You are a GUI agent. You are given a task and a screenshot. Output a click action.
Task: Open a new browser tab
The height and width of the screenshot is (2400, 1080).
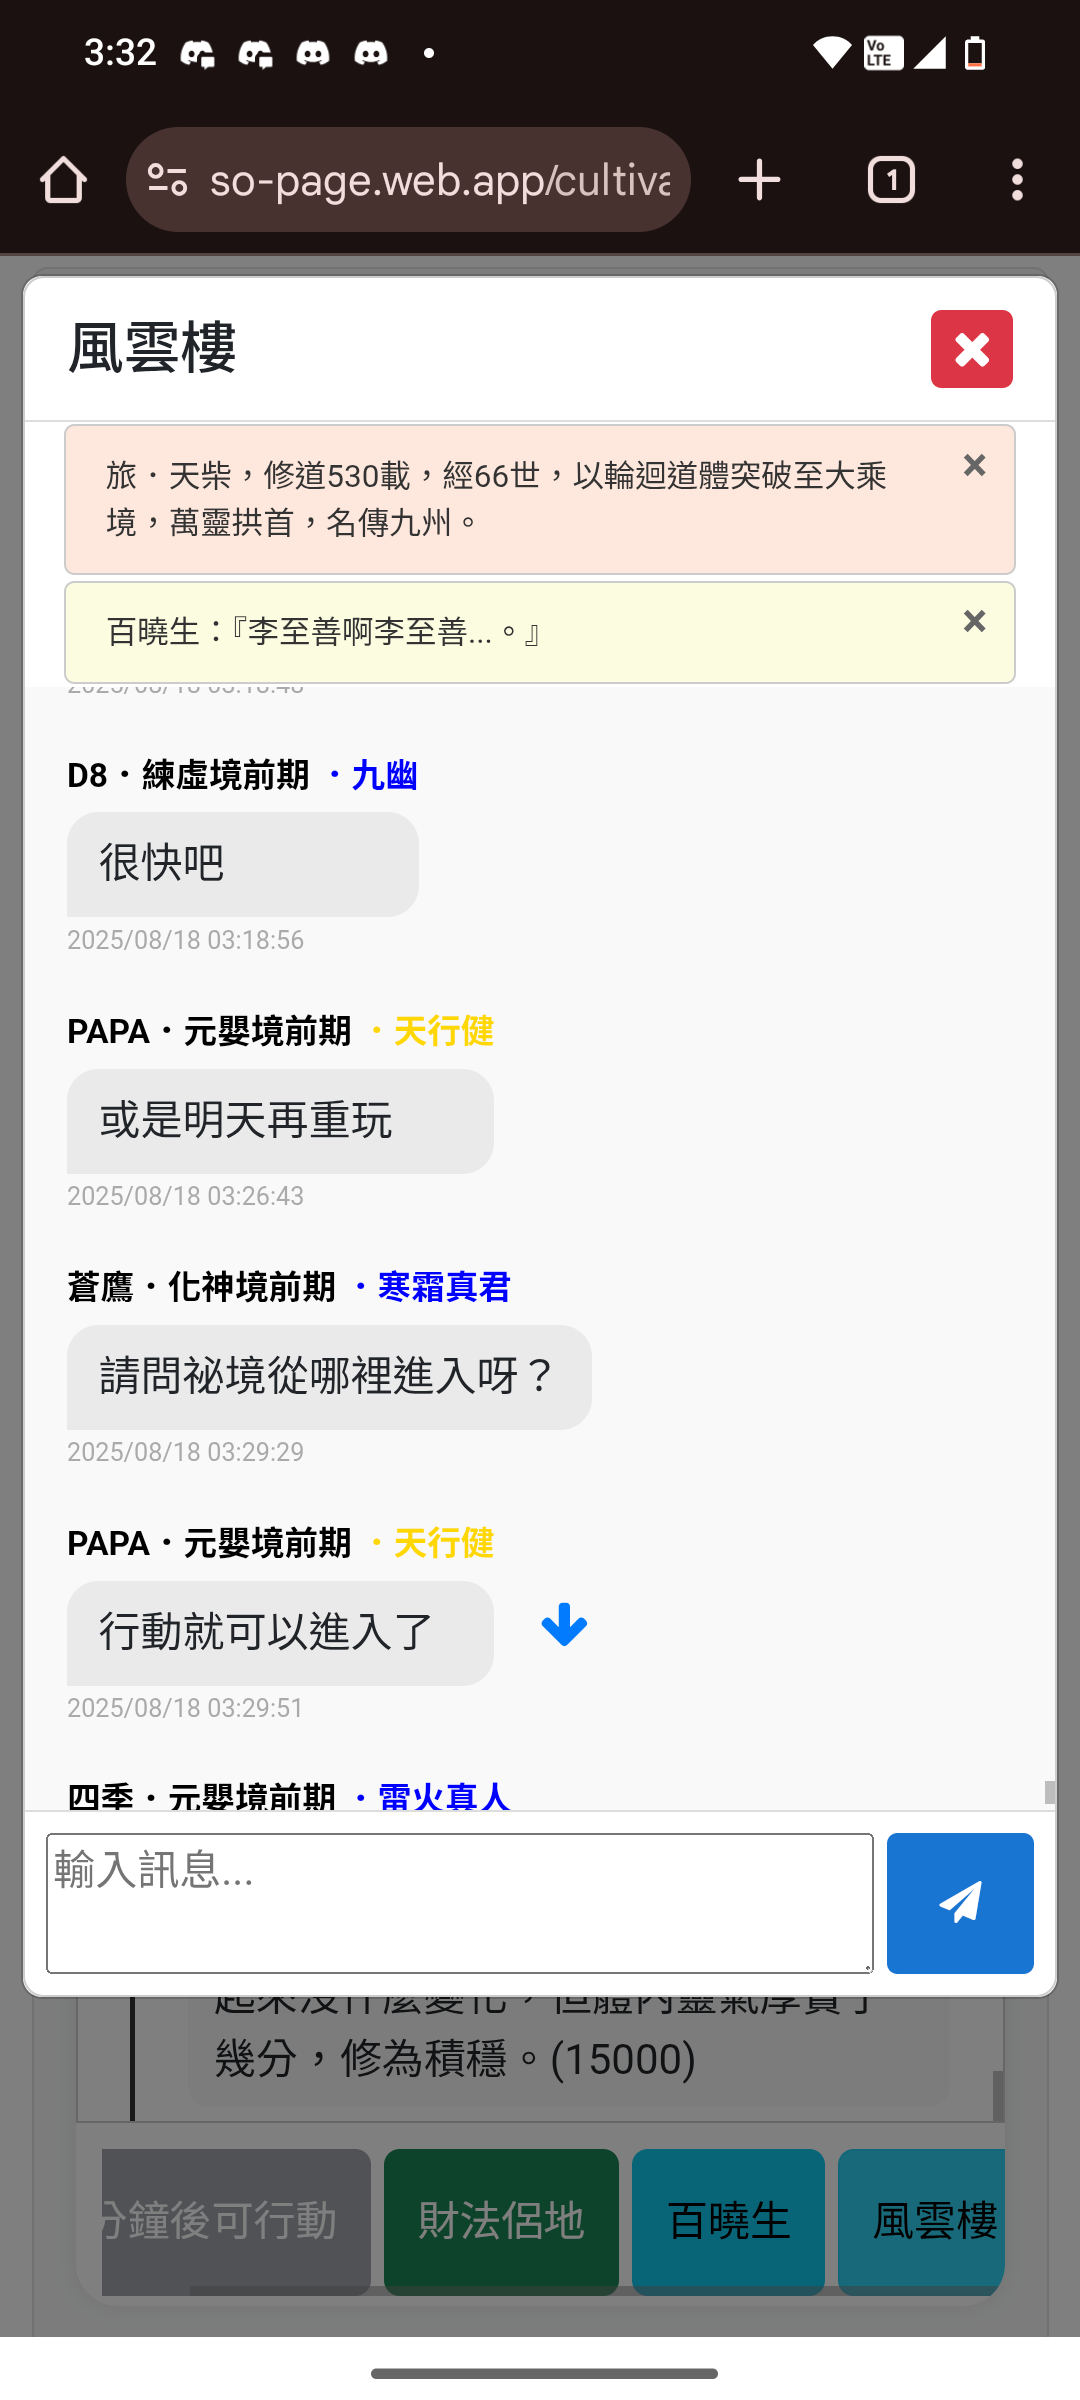pos(759,181)
